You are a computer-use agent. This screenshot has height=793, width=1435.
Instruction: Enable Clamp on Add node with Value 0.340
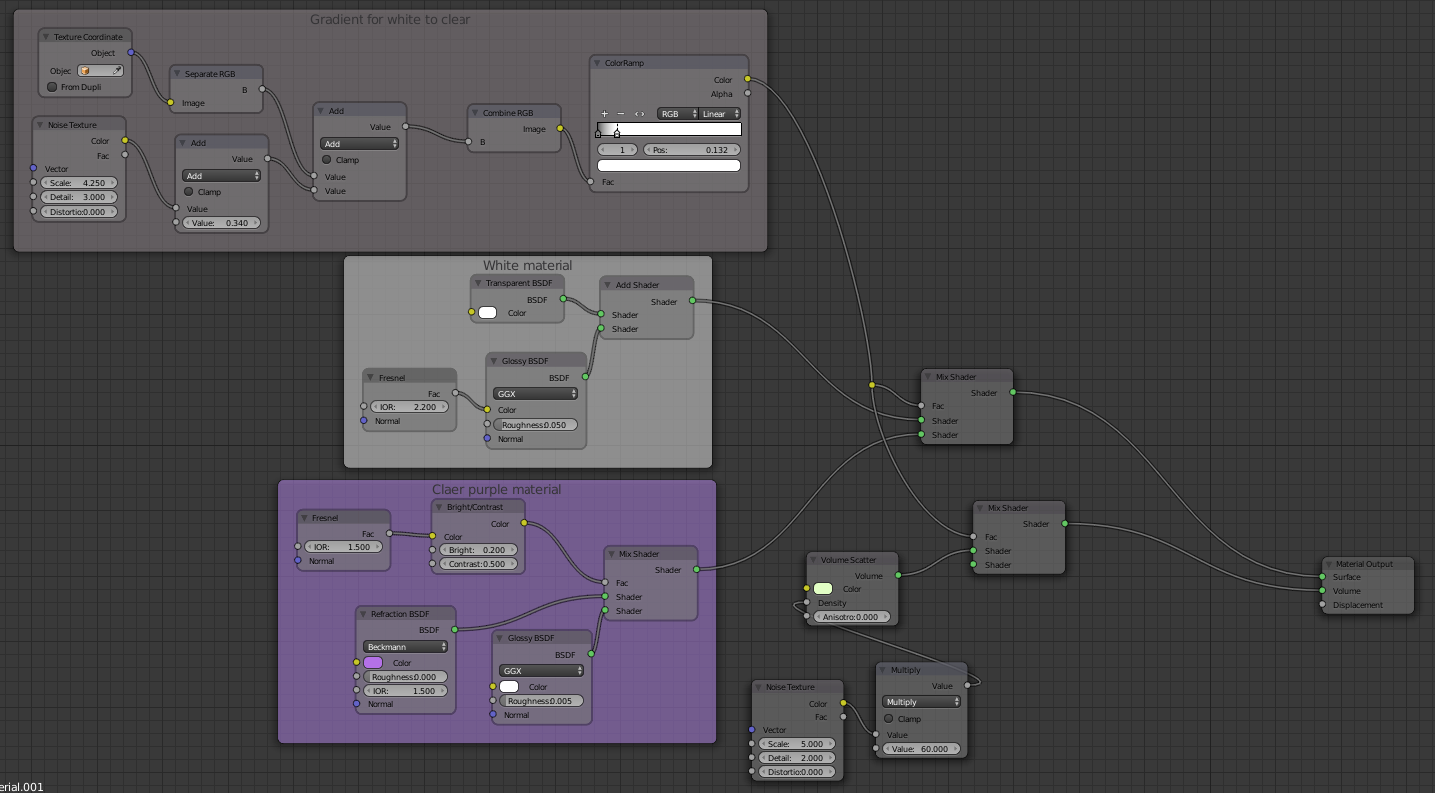click(x=188, y=192)
